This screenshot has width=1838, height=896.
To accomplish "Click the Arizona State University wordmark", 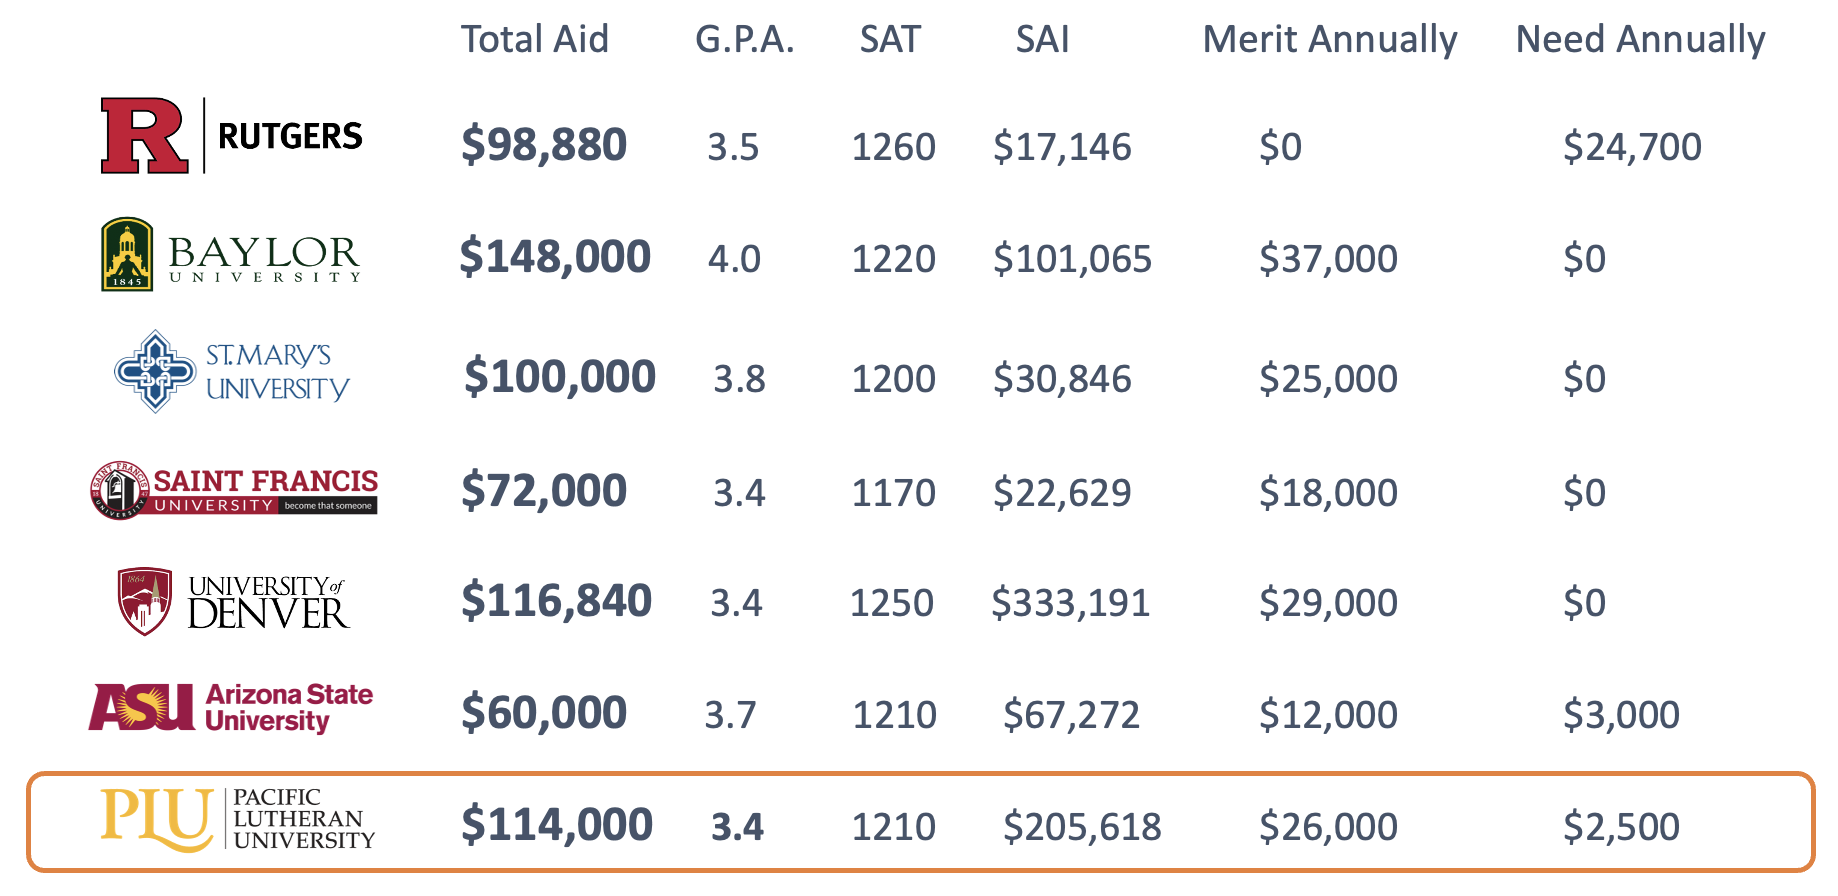I will (288, 708).
